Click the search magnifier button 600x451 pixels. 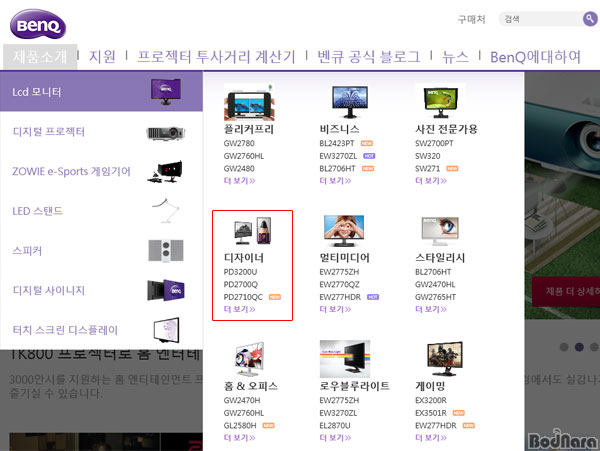590,18
